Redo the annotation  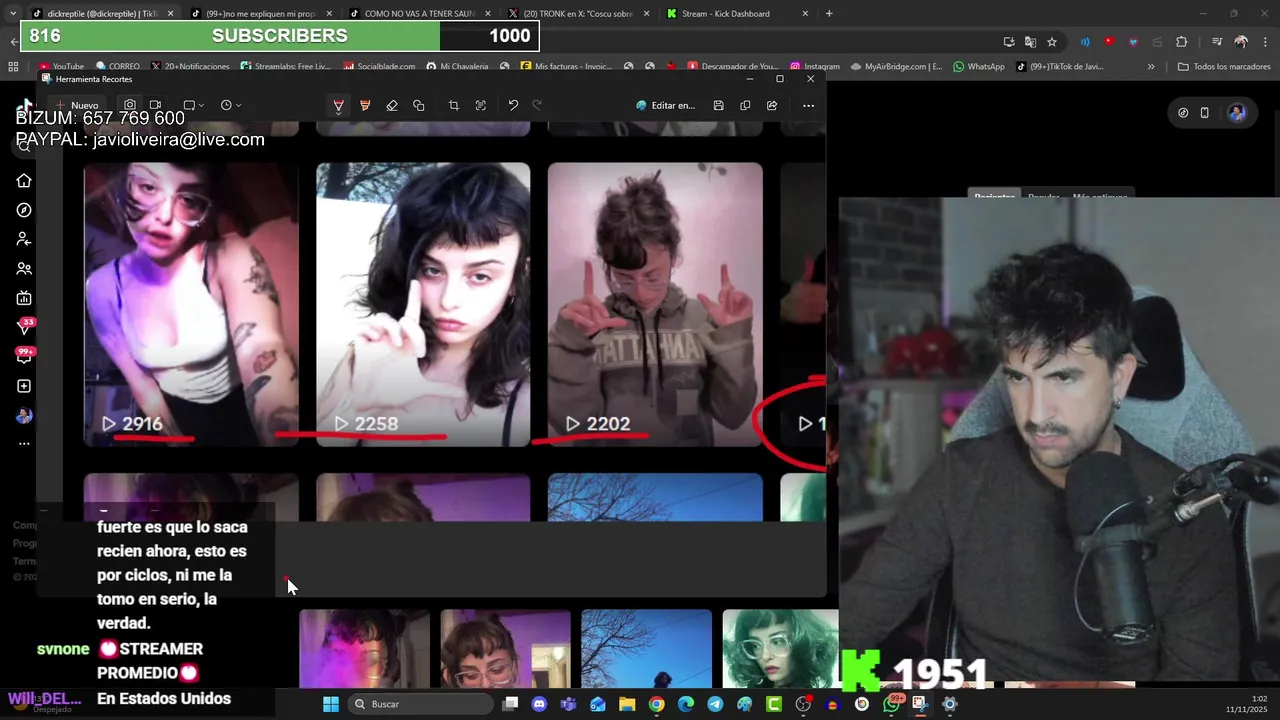click(x=537, y=105)
